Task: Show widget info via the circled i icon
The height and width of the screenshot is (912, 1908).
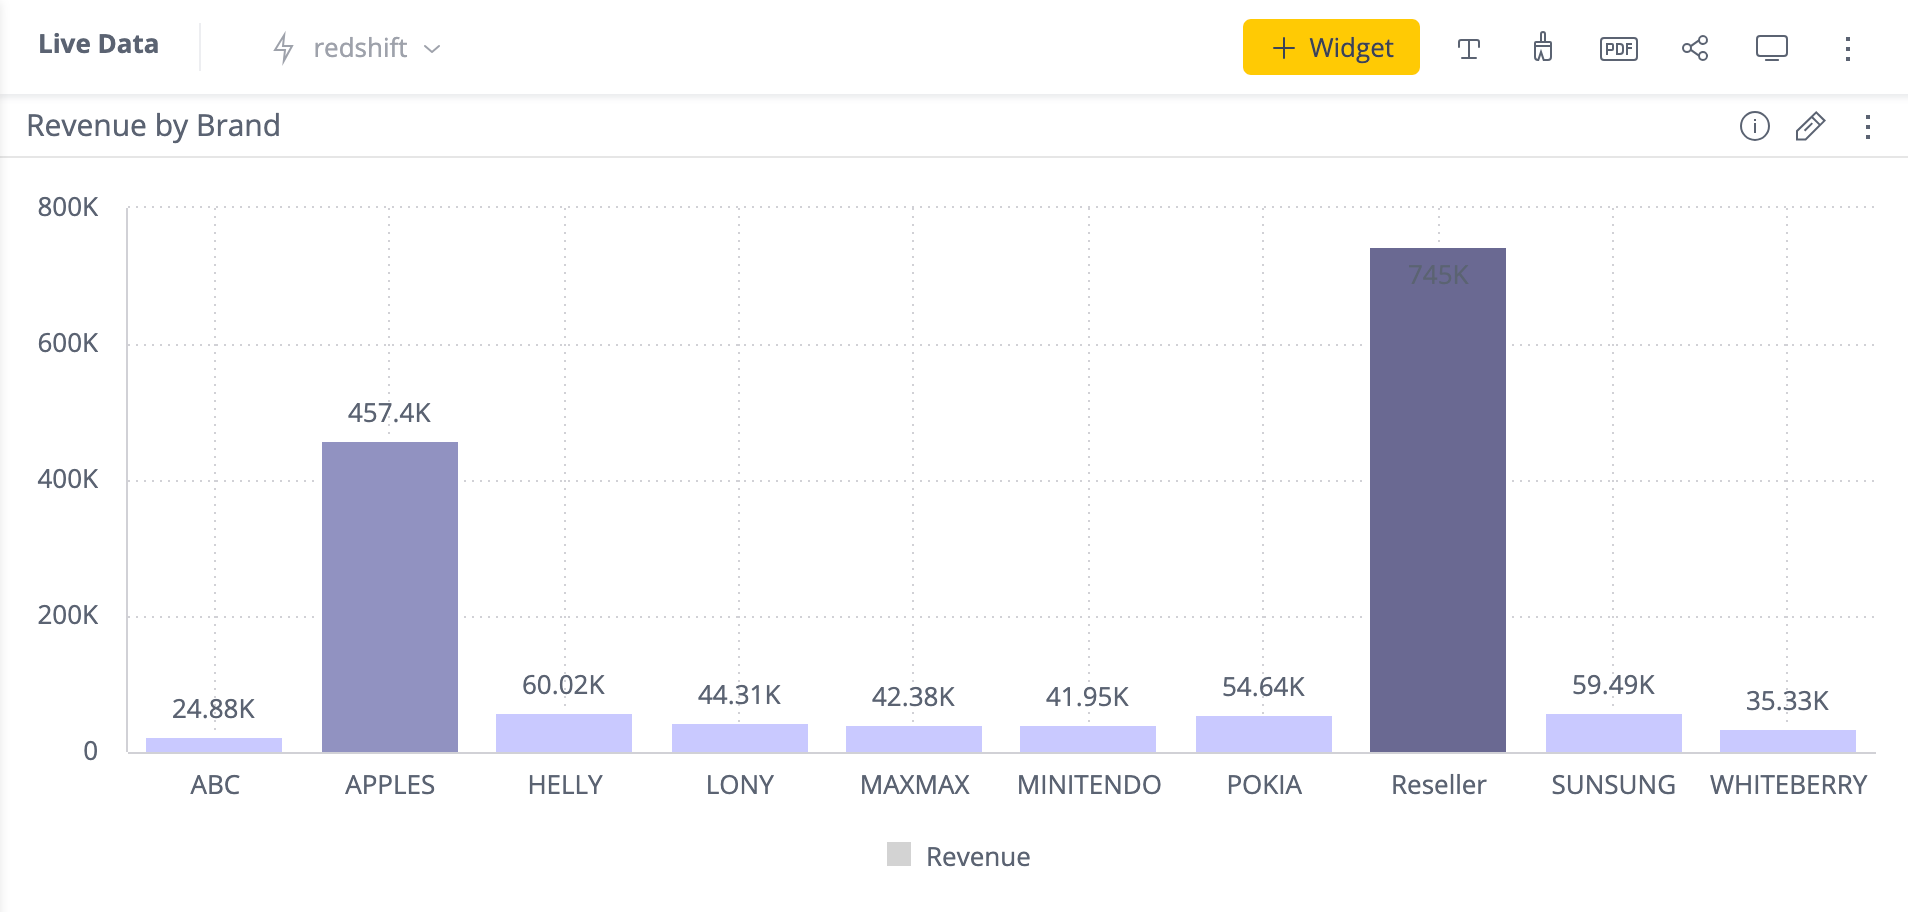Action: click(1754, 126)
